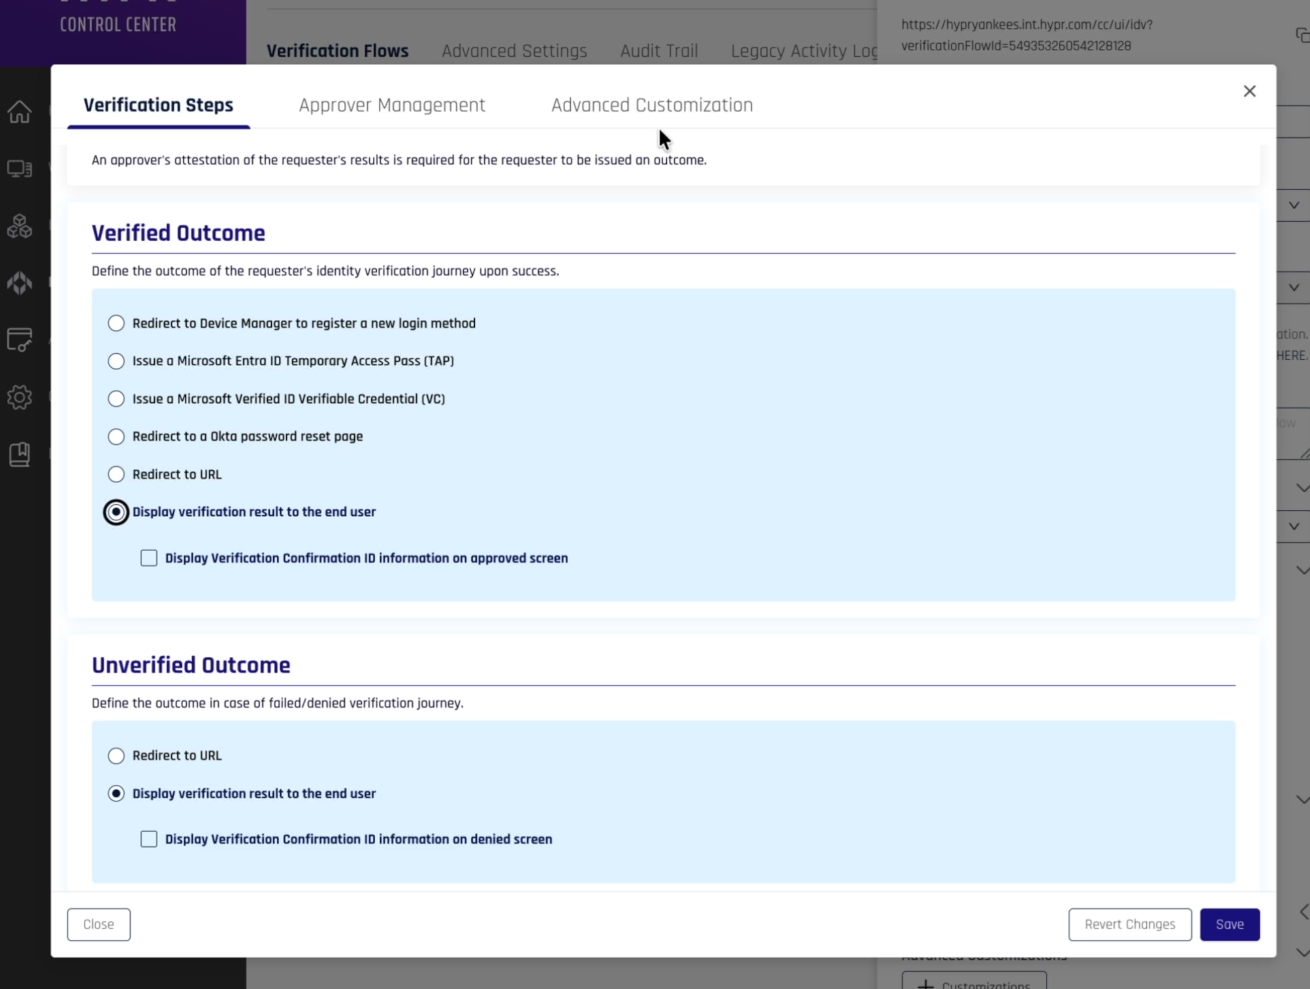Click the hypryankees verification URL text

click(1027, 35)
